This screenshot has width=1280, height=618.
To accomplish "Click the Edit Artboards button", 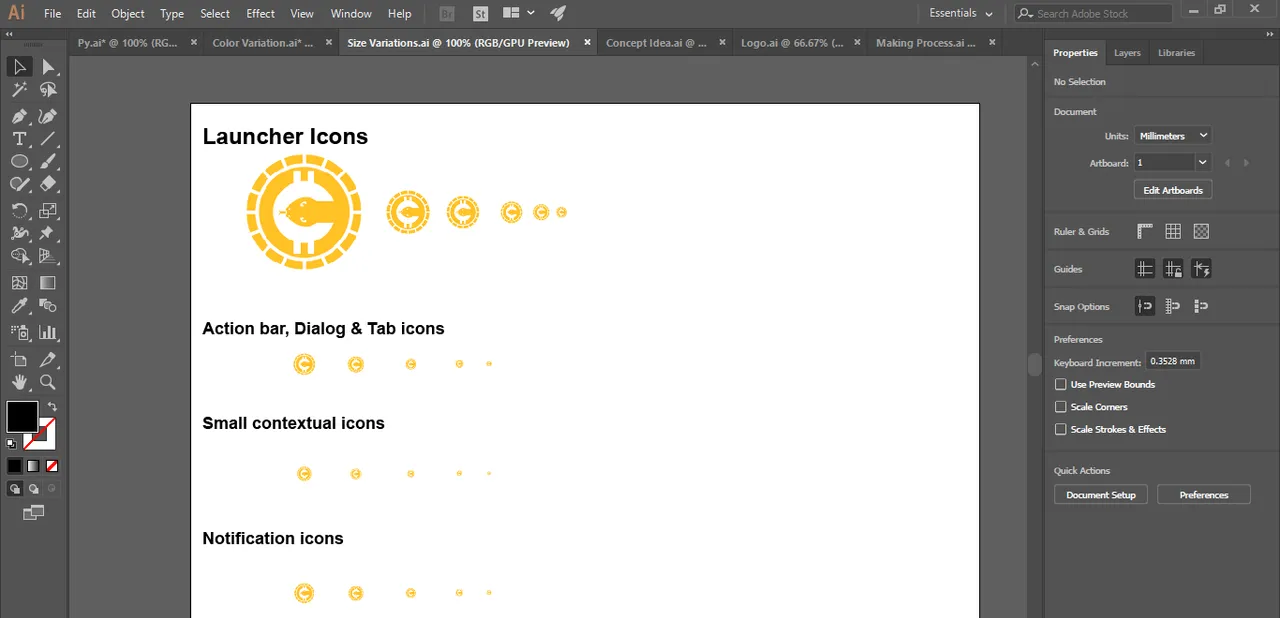I will click(1173, 190).
